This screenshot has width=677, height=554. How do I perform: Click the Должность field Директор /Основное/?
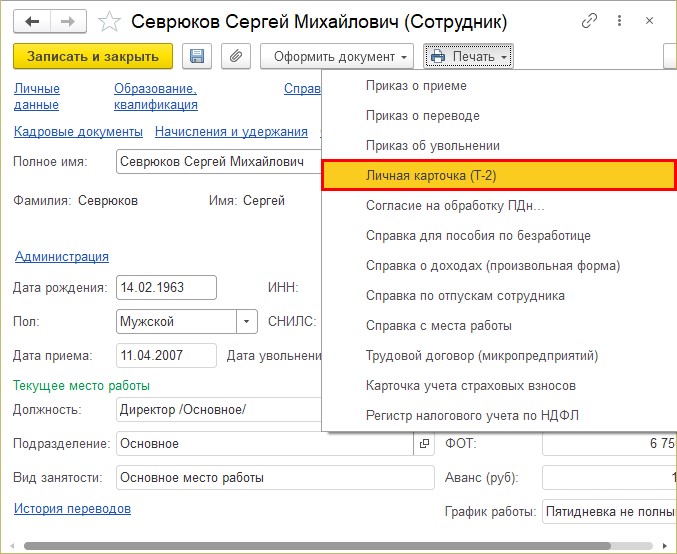[219, 409]
